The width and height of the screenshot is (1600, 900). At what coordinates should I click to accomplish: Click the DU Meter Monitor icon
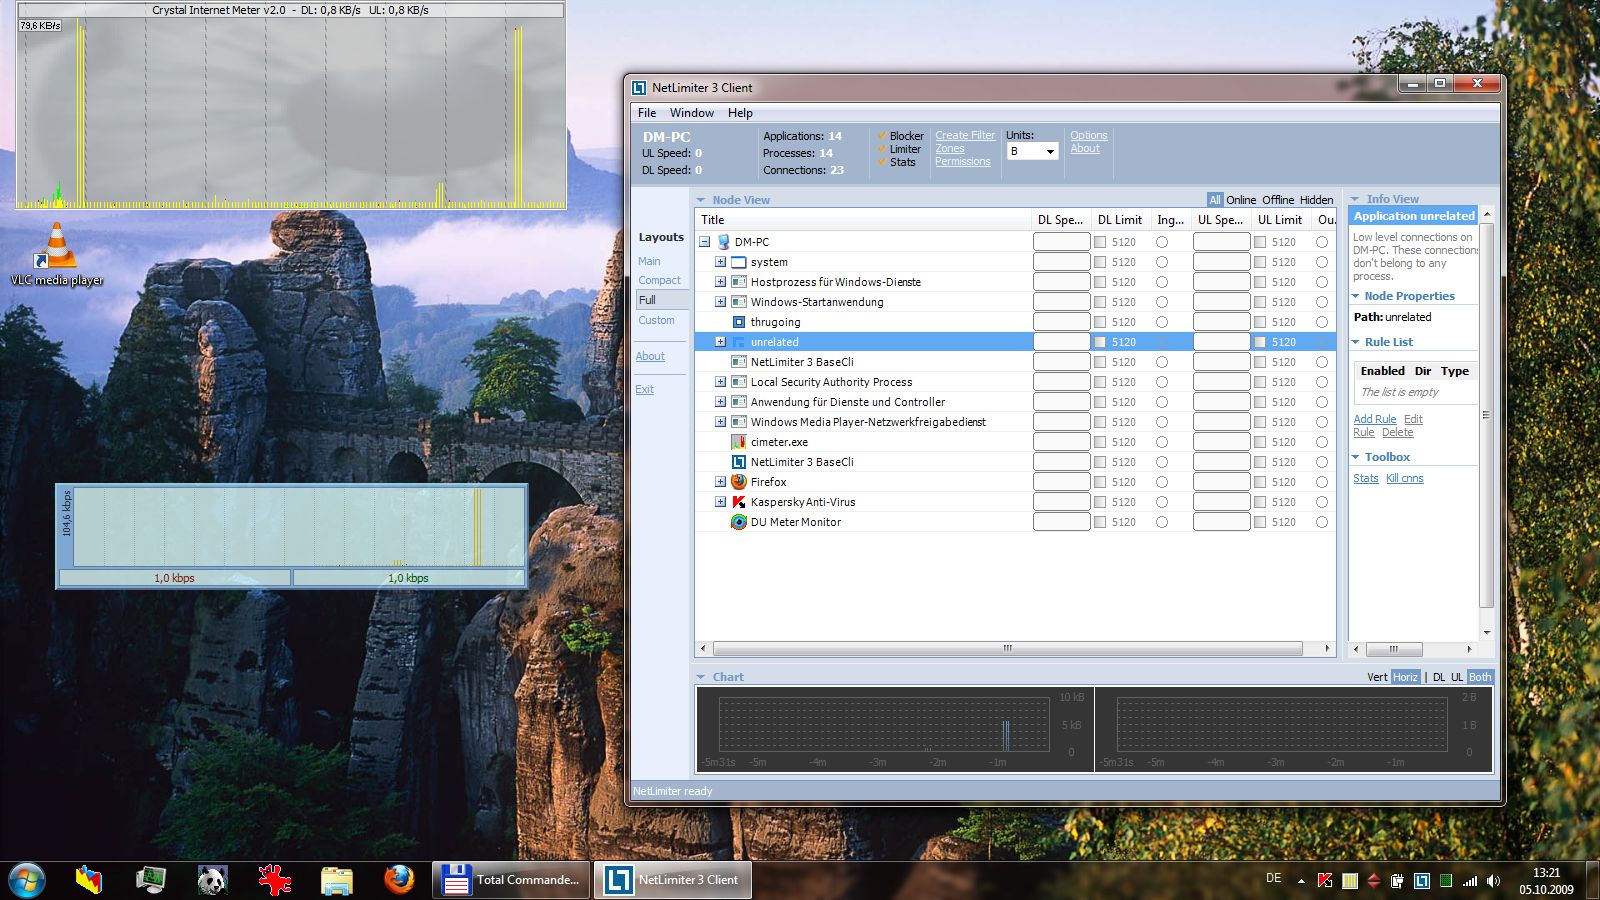pyautogui.click(x=739, y=522)
